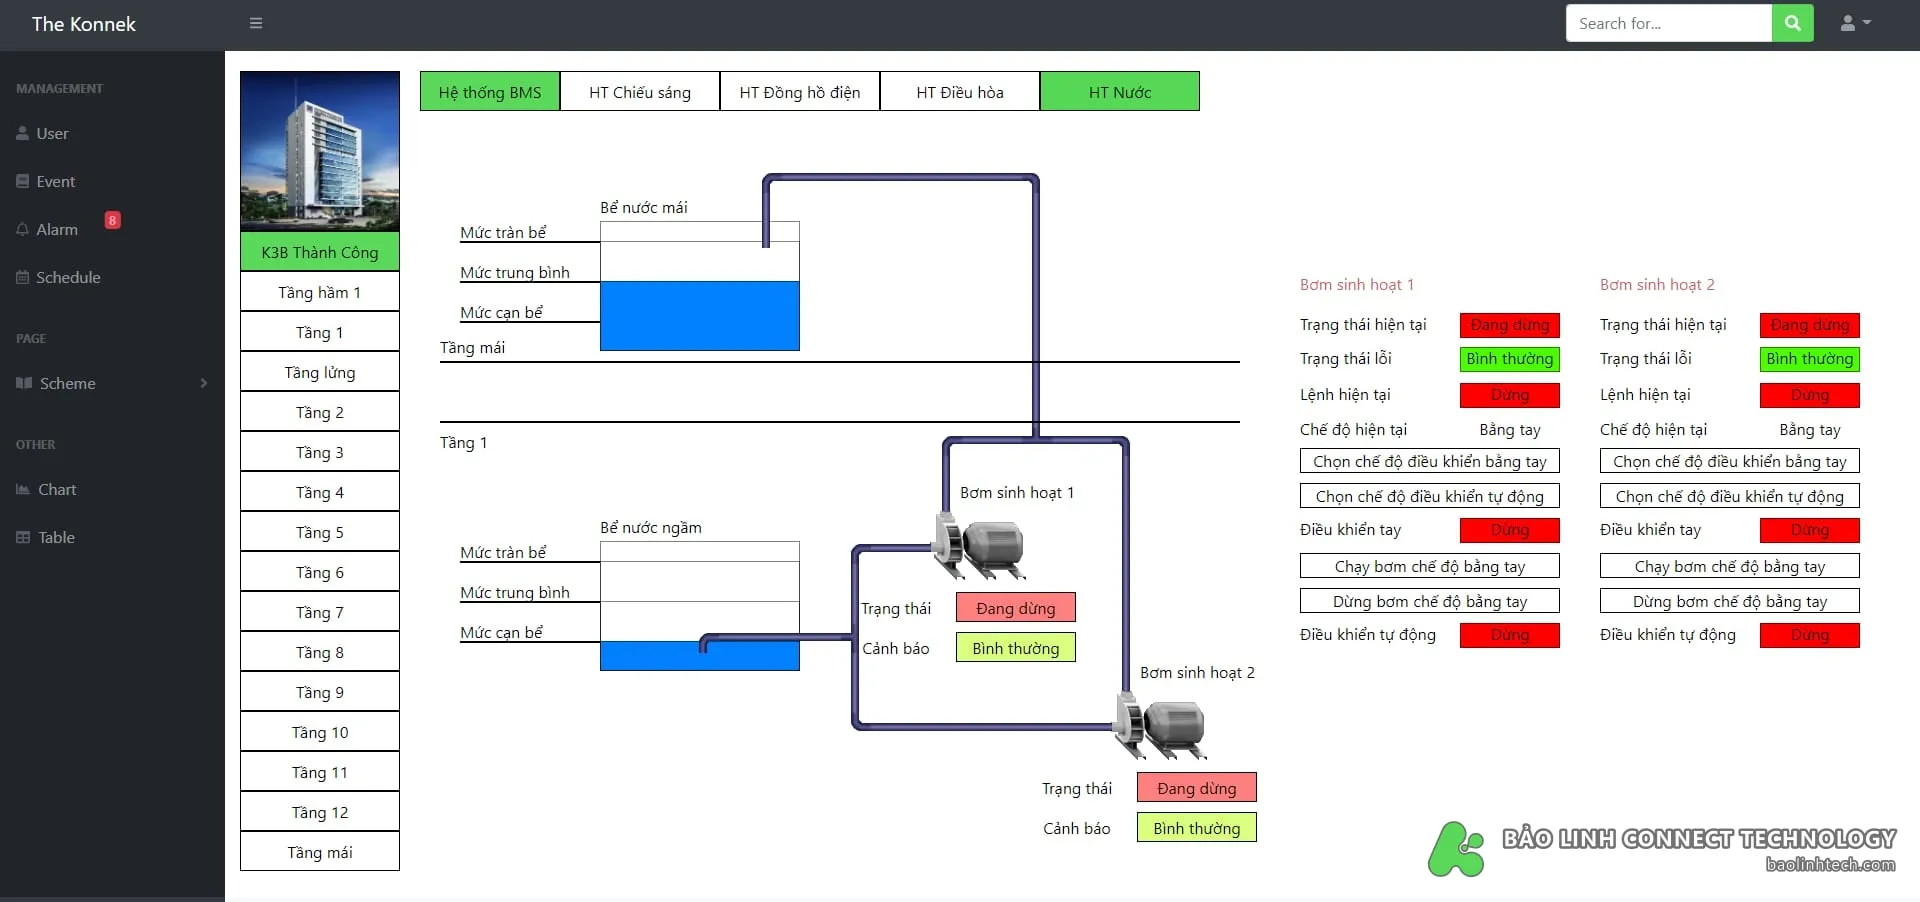Click the green search magnifier button
Screen dimensions: 1920x902
pos(1792,23)
